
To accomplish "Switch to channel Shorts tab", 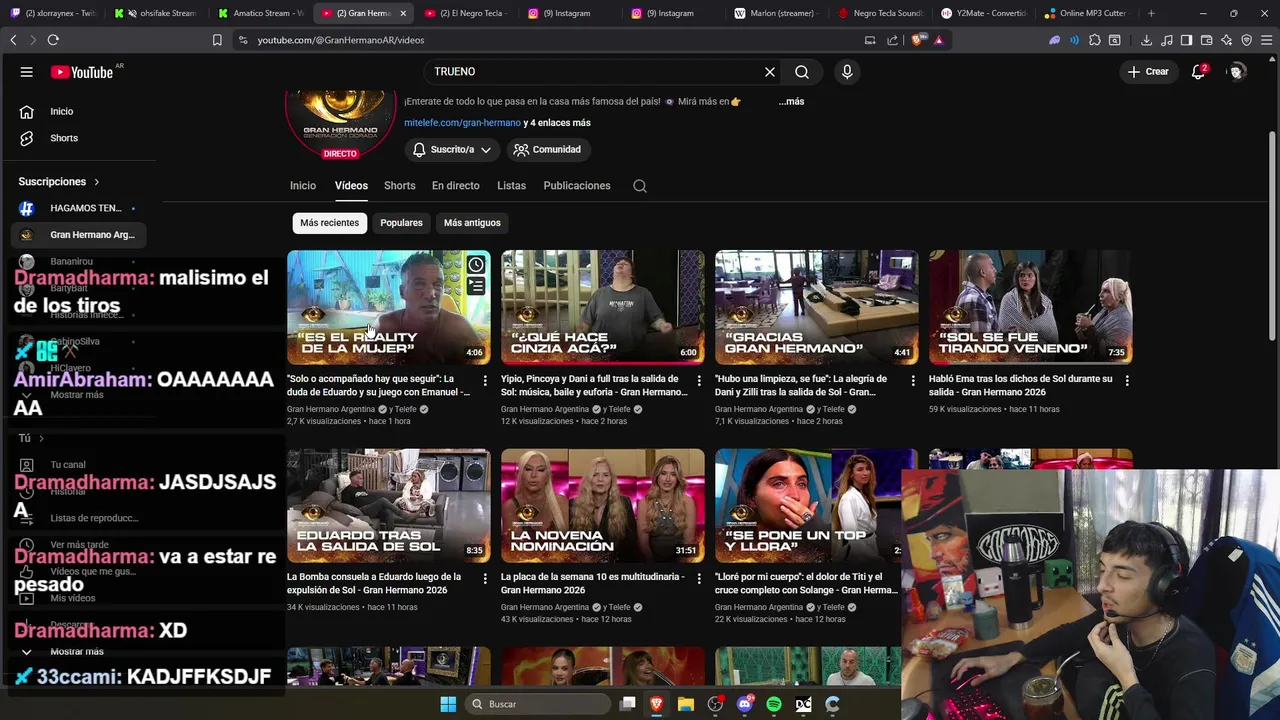I will pyautogui.click(x=400, y=186).
